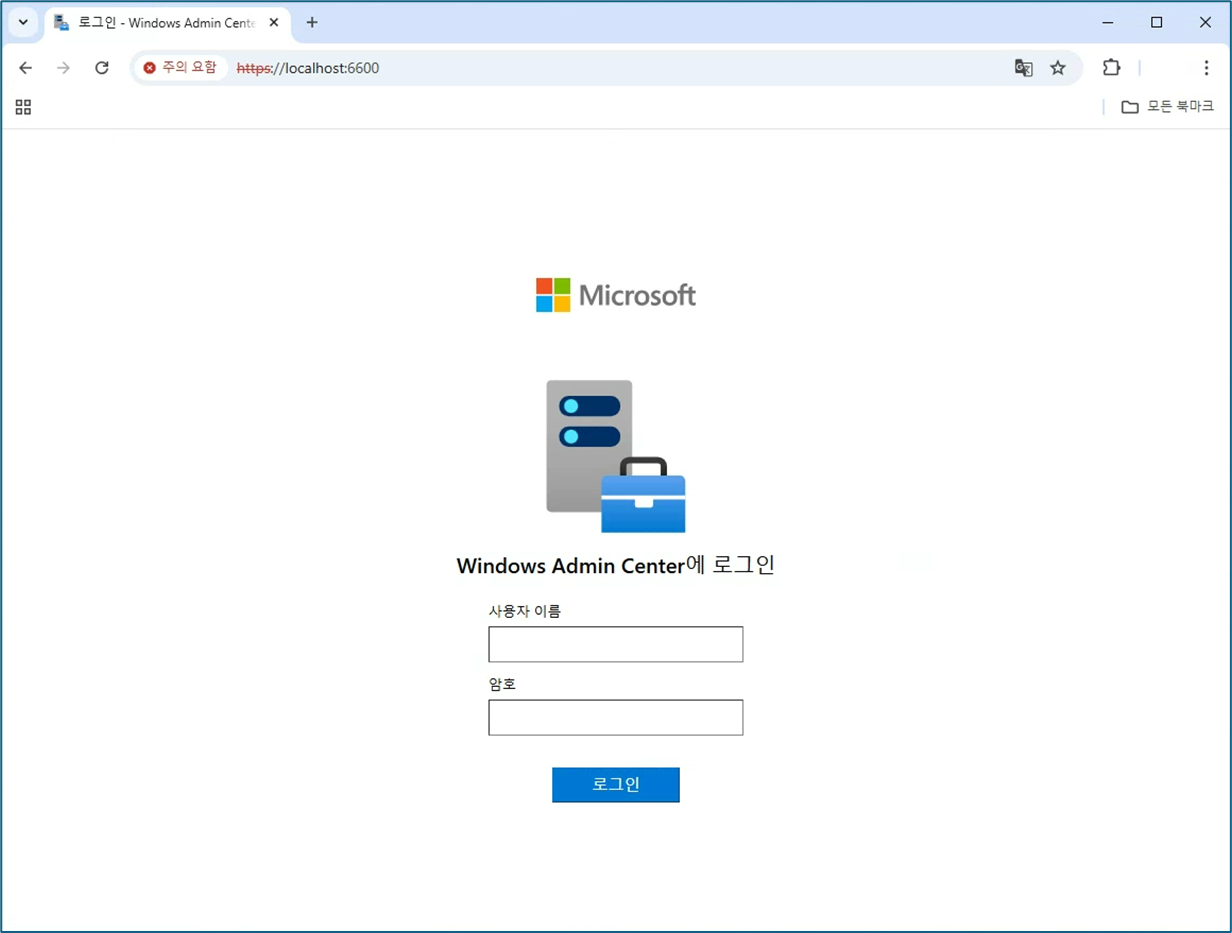Click the 암호 password field
This screenshot has height=933, width=1232.
pyautogui.click(x=615, y=717)
